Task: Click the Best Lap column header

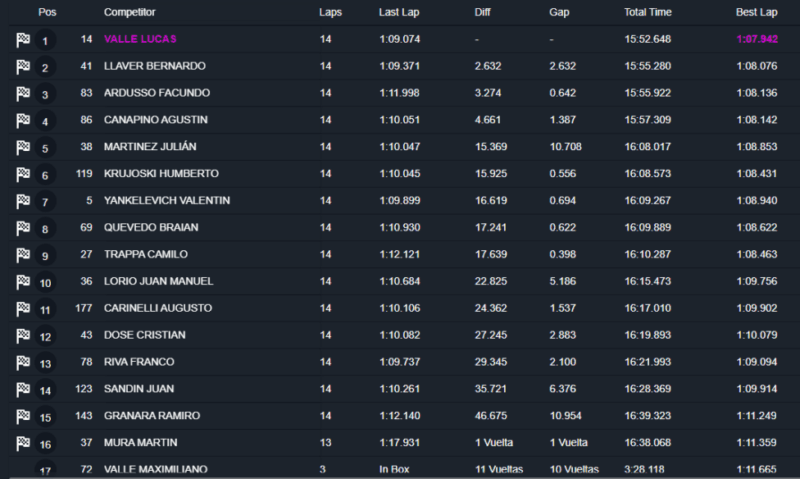Action: pyautogui.click(x=757, y=13)
